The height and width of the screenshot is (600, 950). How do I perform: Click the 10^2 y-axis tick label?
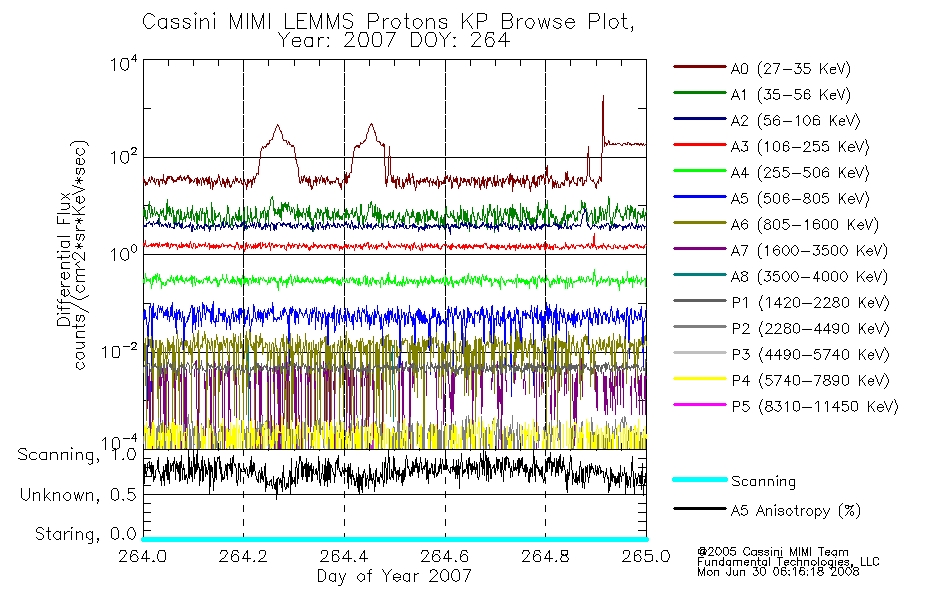(124, 158)
